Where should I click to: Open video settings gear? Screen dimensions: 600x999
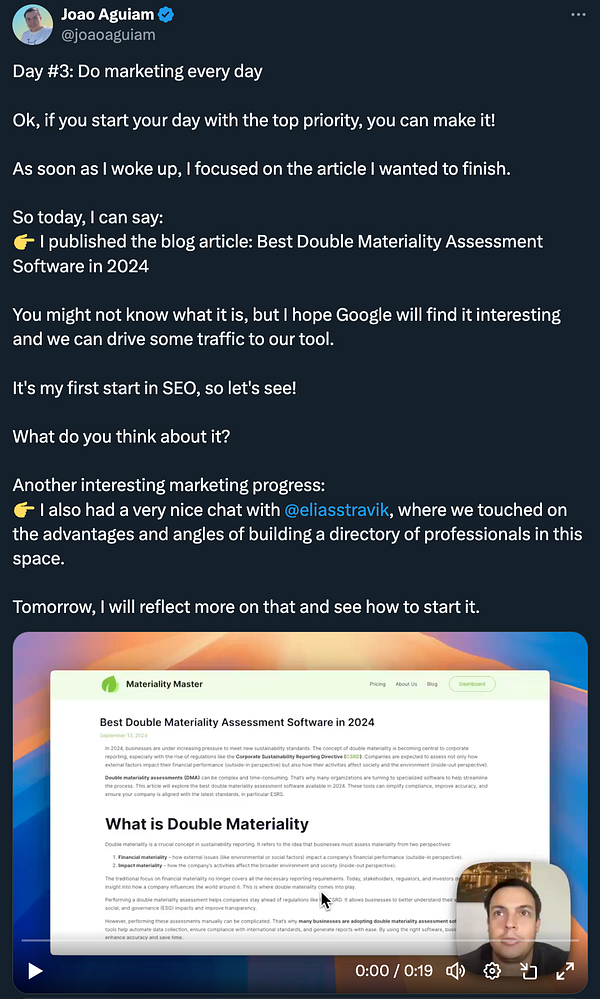[x=492, y=971]
